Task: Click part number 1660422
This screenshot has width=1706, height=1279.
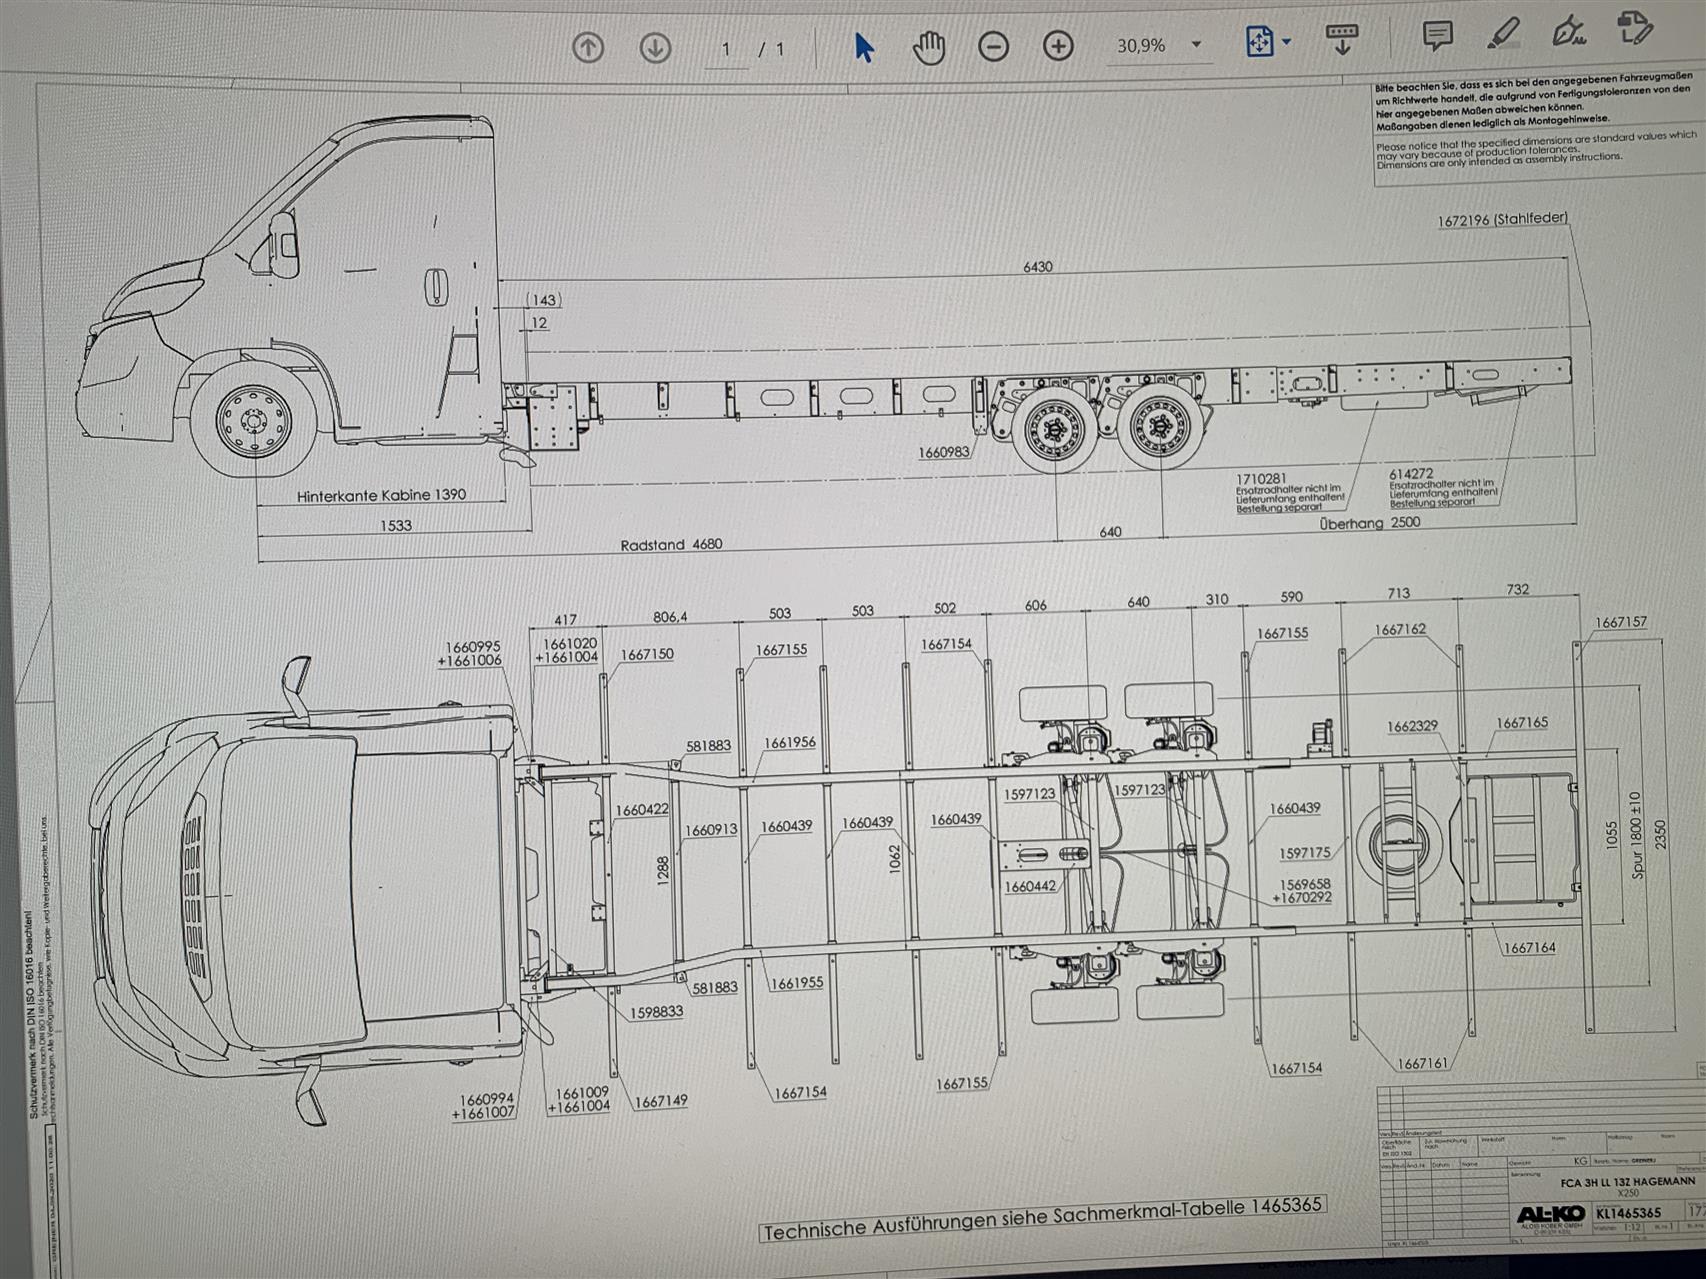Action: click(641, 809)
